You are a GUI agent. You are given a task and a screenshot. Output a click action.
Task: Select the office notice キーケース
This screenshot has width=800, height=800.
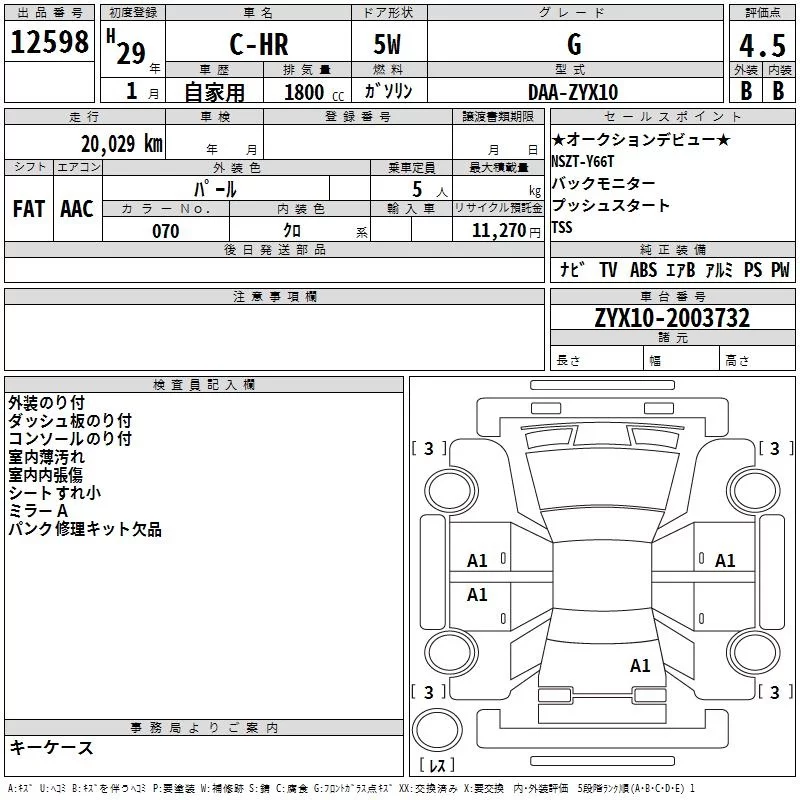coord(52,747)
